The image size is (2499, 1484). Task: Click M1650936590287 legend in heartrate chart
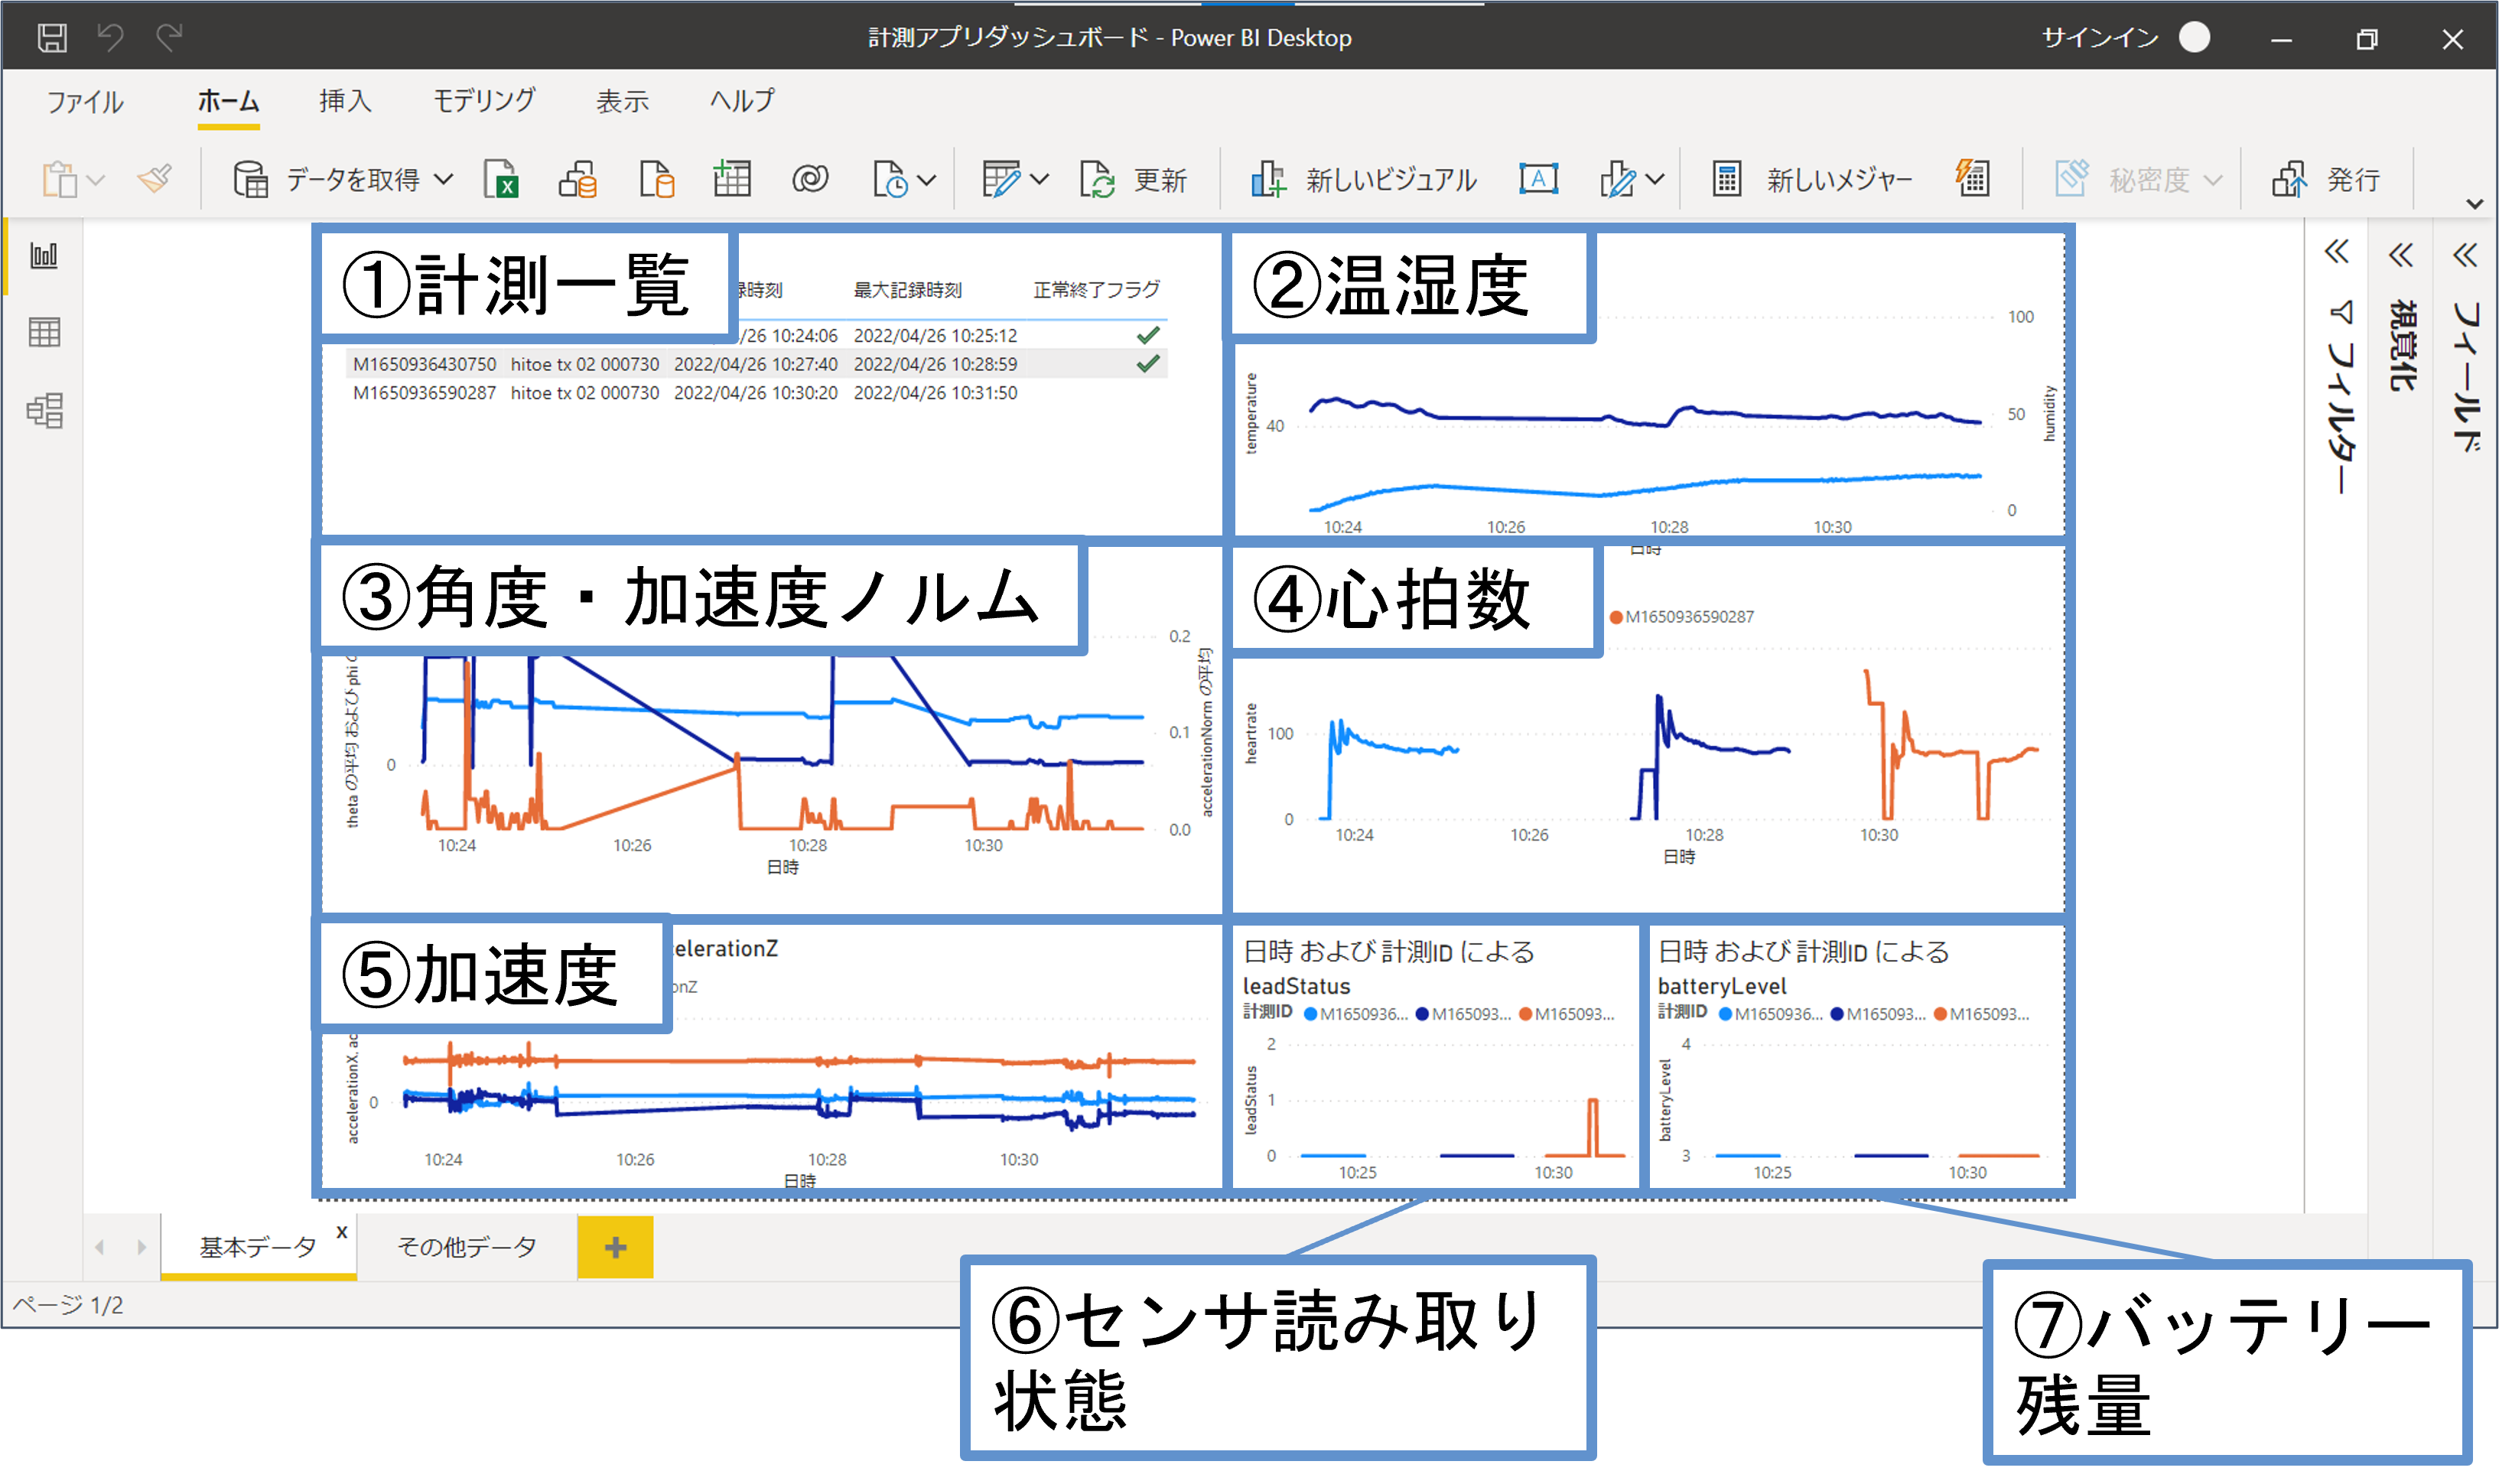pos(1681,617)
